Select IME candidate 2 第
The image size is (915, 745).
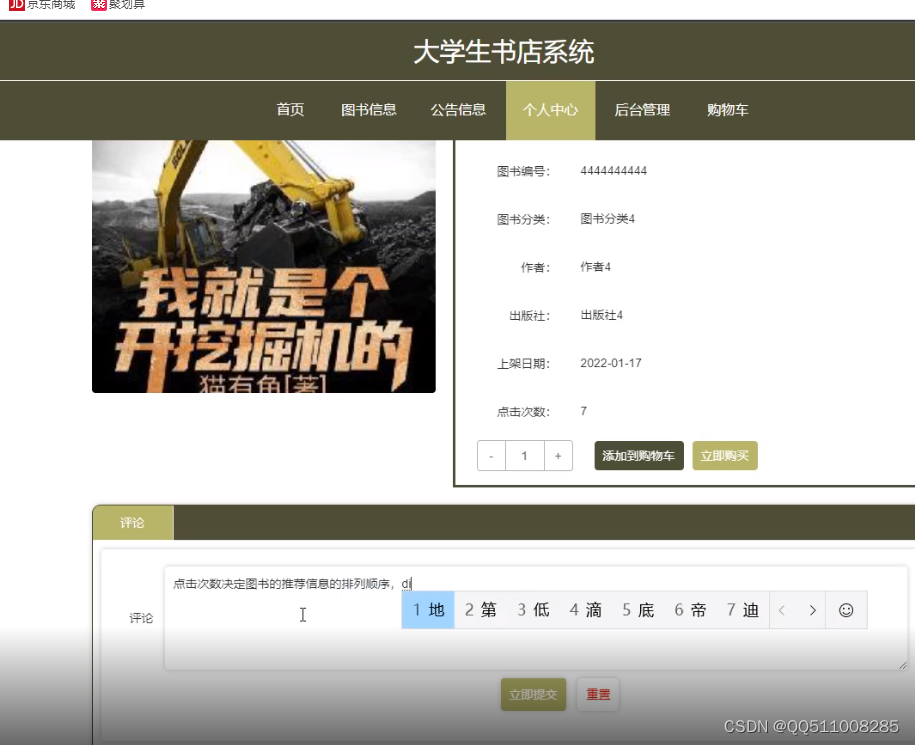(x=480, y=610)
